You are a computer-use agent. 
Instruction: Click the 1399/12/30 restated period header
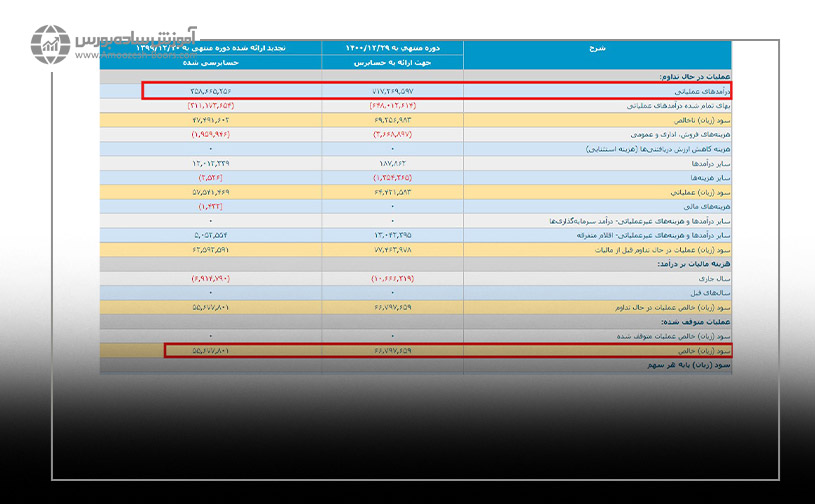pyautogui.click(x=211, y=47)
